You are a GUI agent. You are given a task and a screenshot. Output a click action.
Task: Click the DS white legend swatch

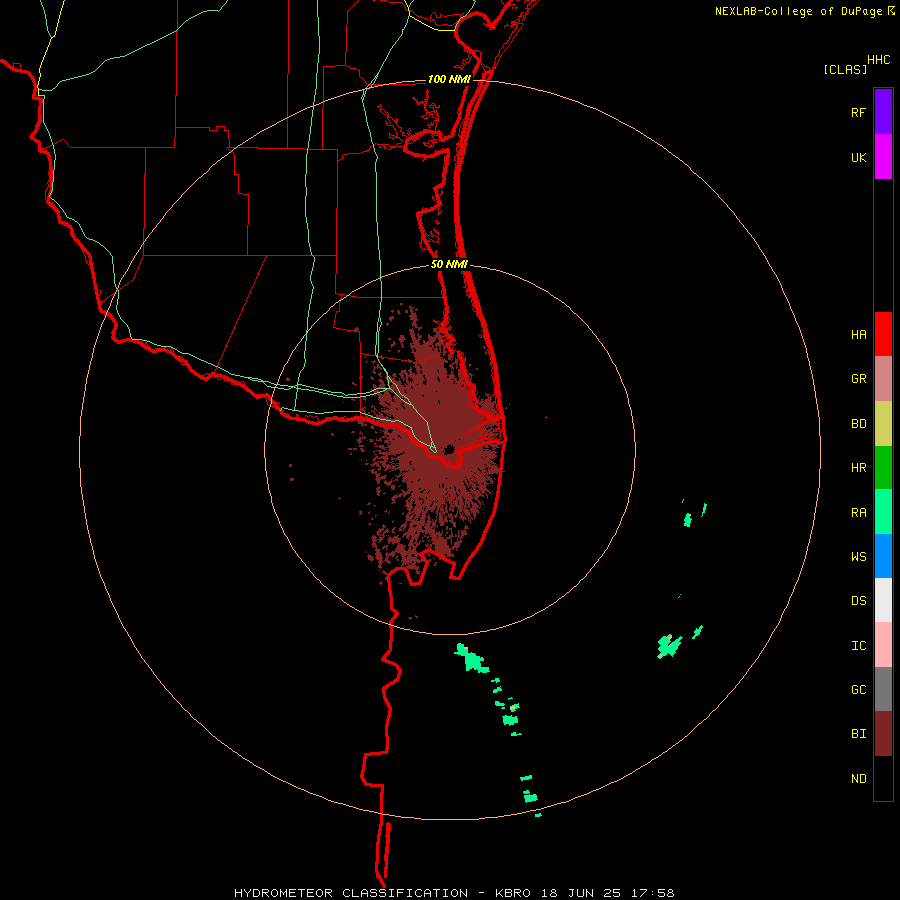click(x=883, y=600)
